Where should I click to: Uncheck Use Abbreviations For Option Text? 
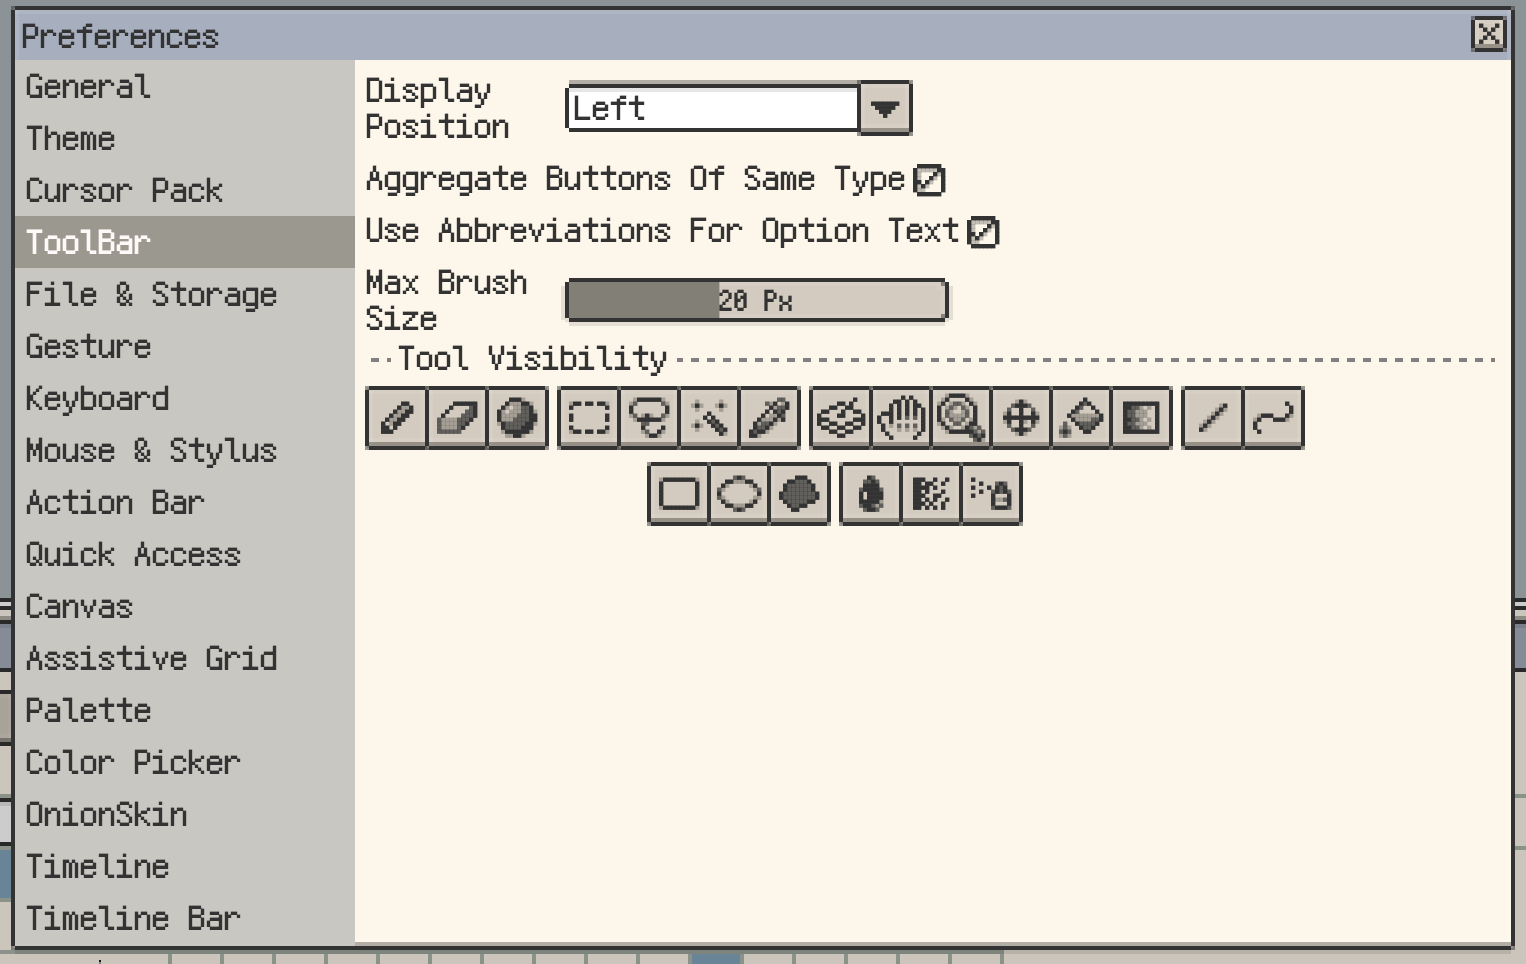[983, 232]
